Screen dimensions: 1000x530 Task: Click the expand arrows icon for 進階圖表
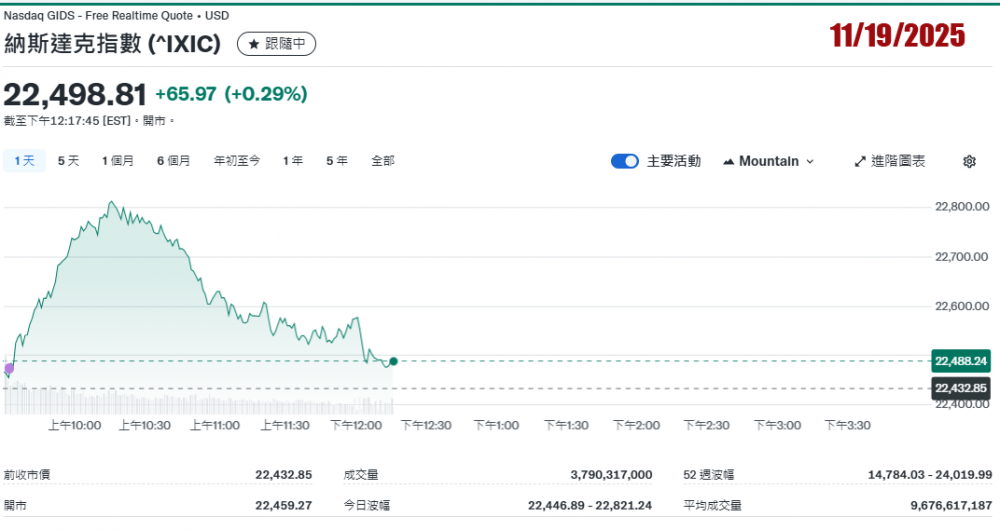click(x=860, y=161)
